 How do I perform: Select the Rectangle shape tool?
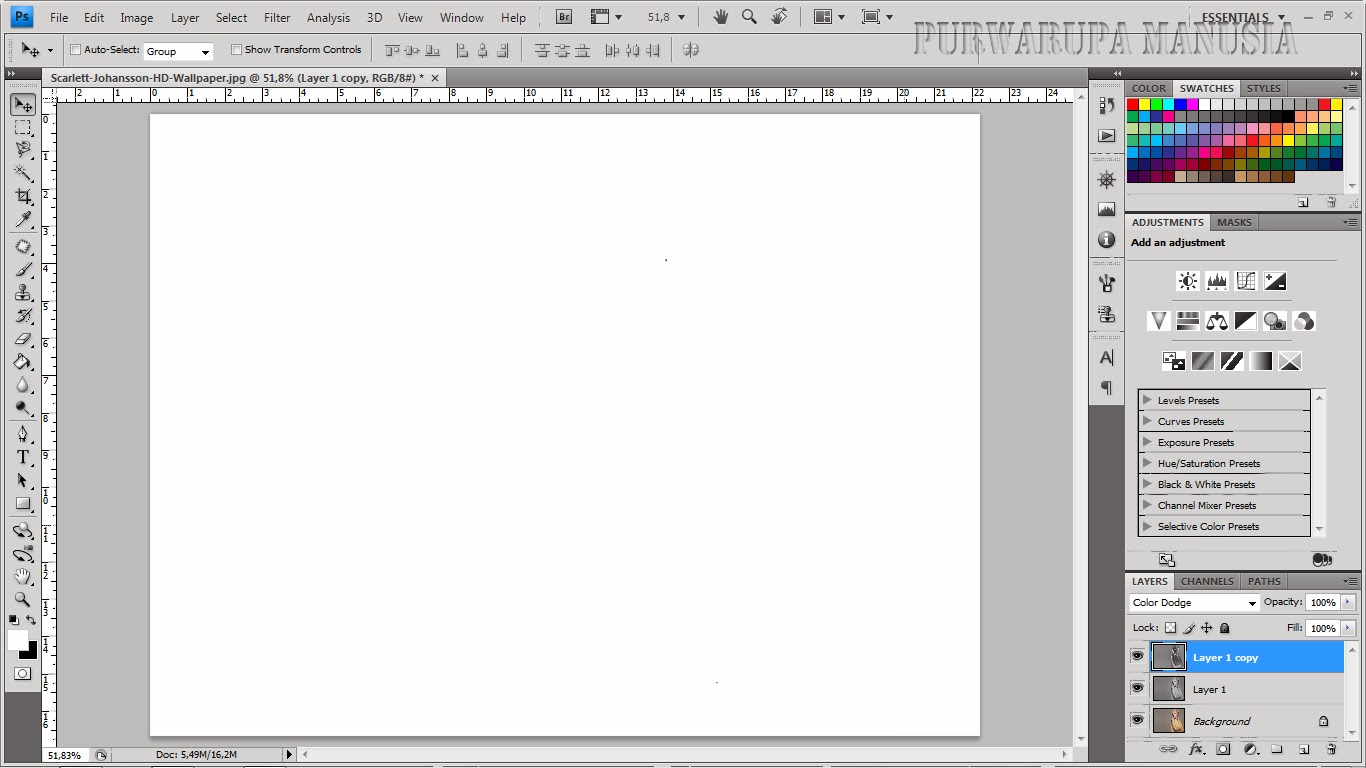tap(22, 503)
